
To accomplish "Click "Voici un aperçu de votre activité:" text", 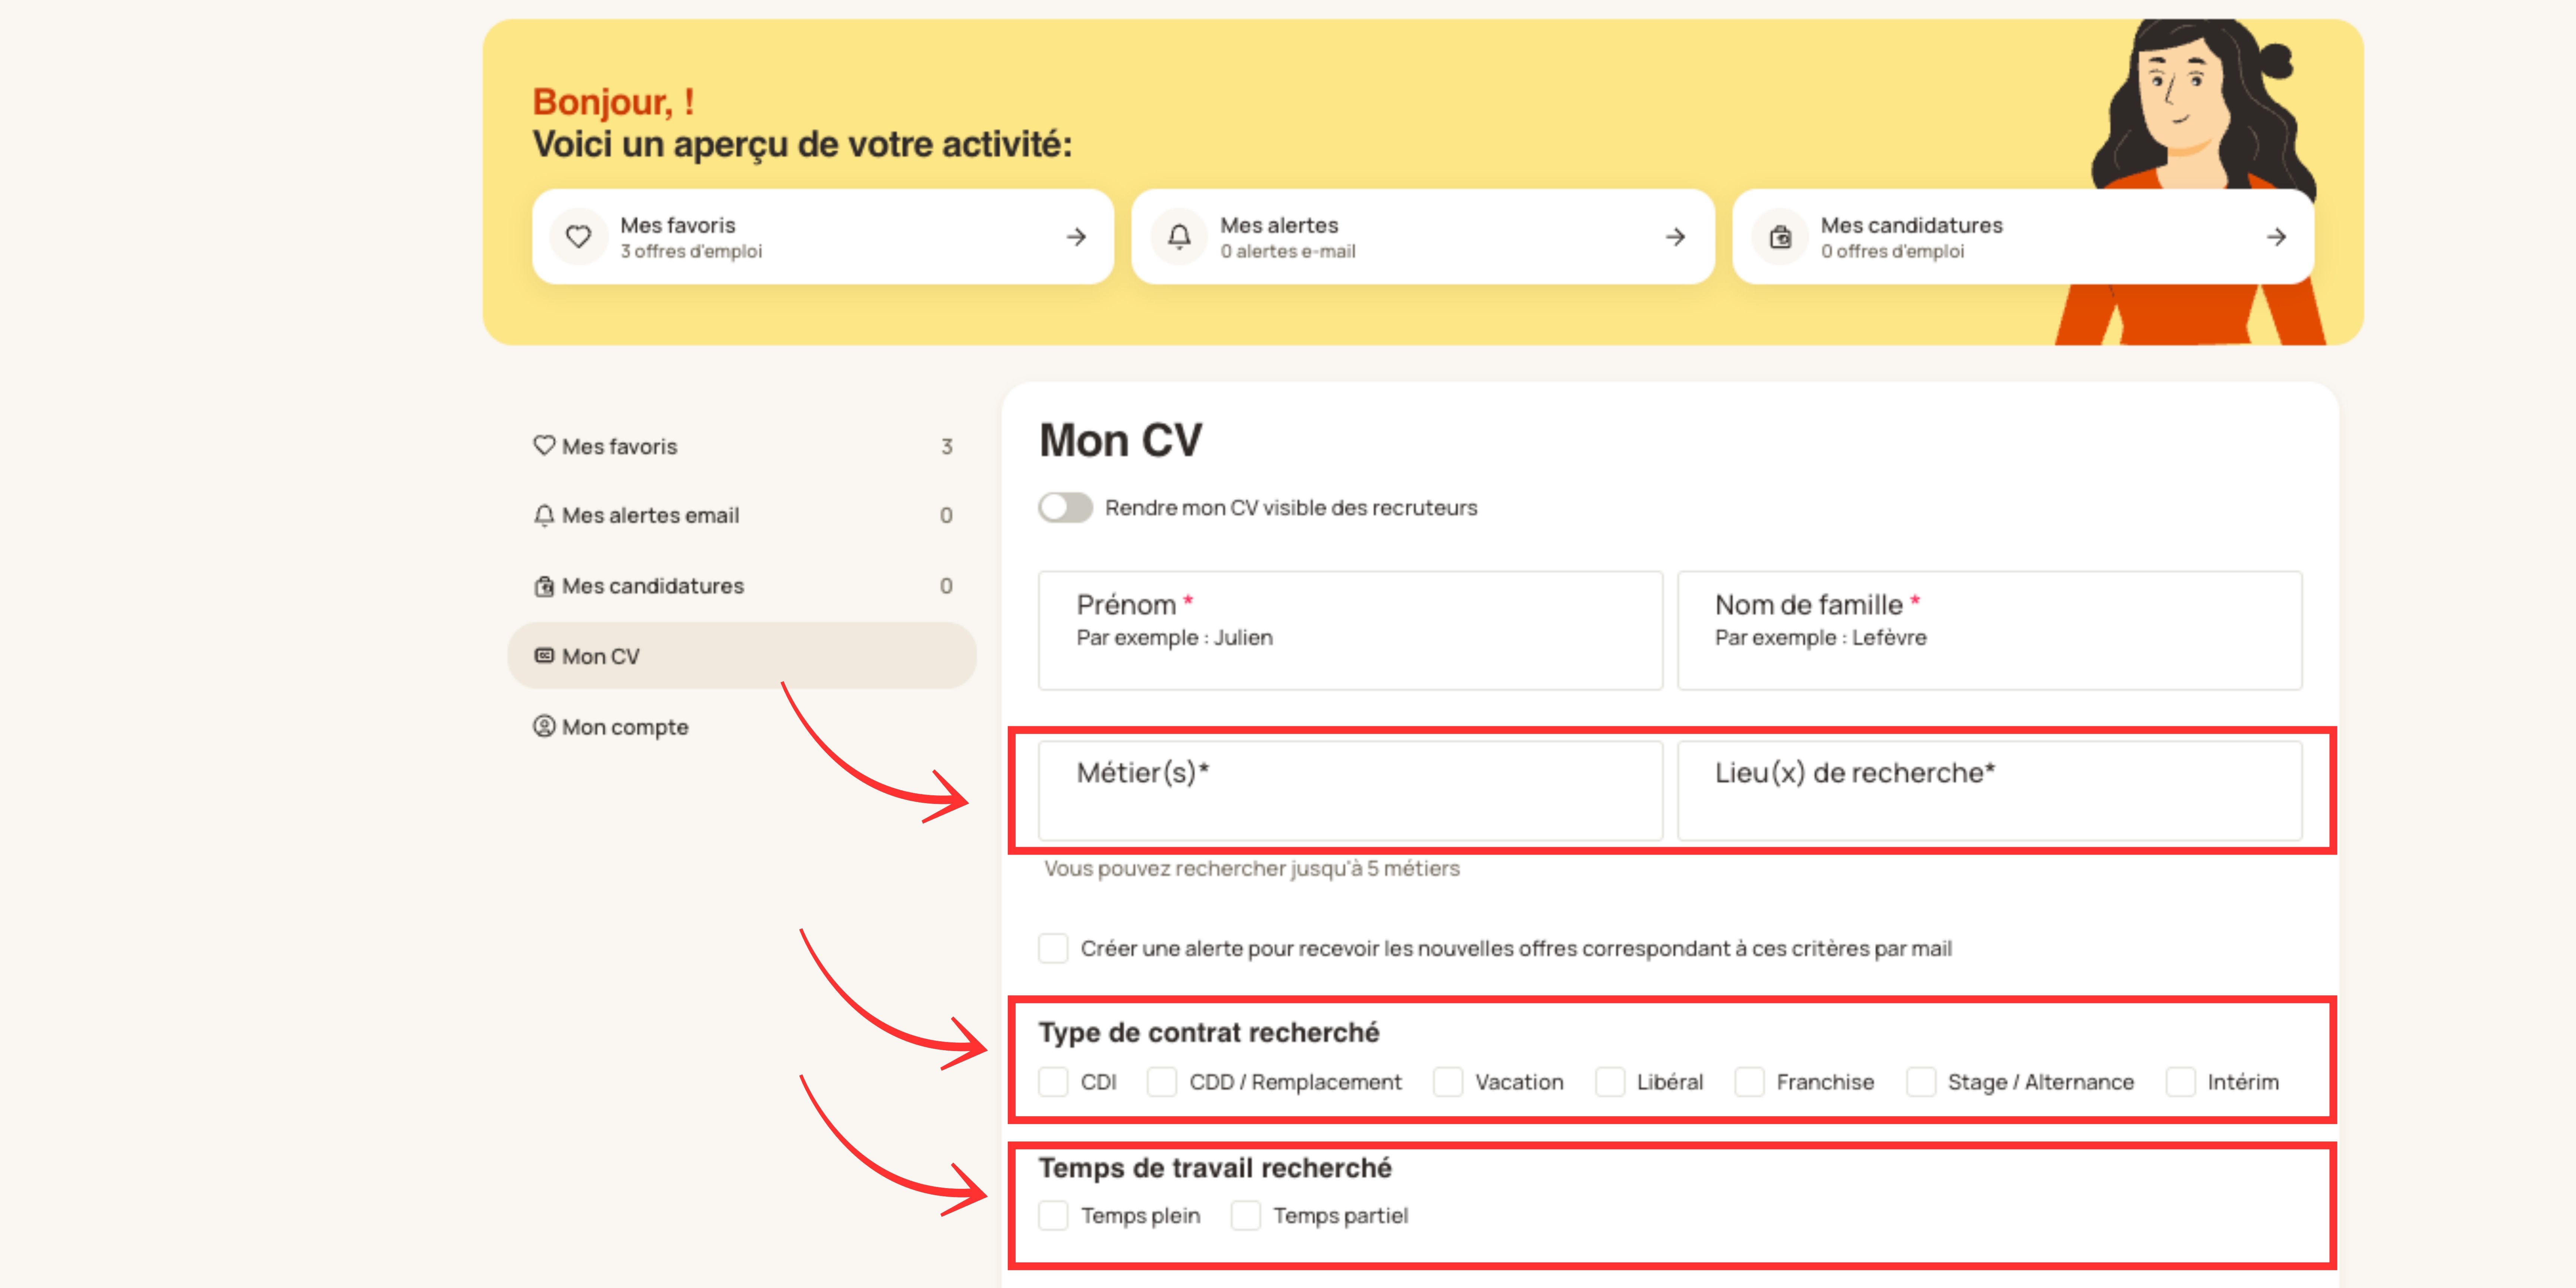I will [802, 145].
